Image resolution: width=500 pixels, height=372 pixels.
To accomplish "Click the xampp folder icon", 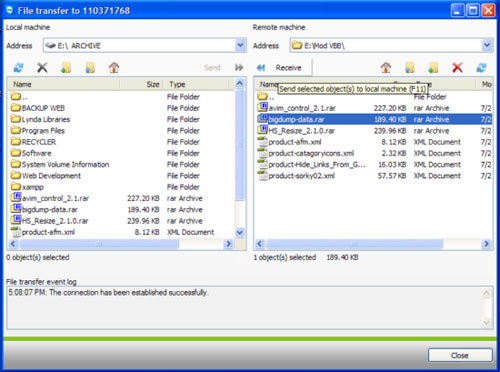I will (x=16, y=186).
